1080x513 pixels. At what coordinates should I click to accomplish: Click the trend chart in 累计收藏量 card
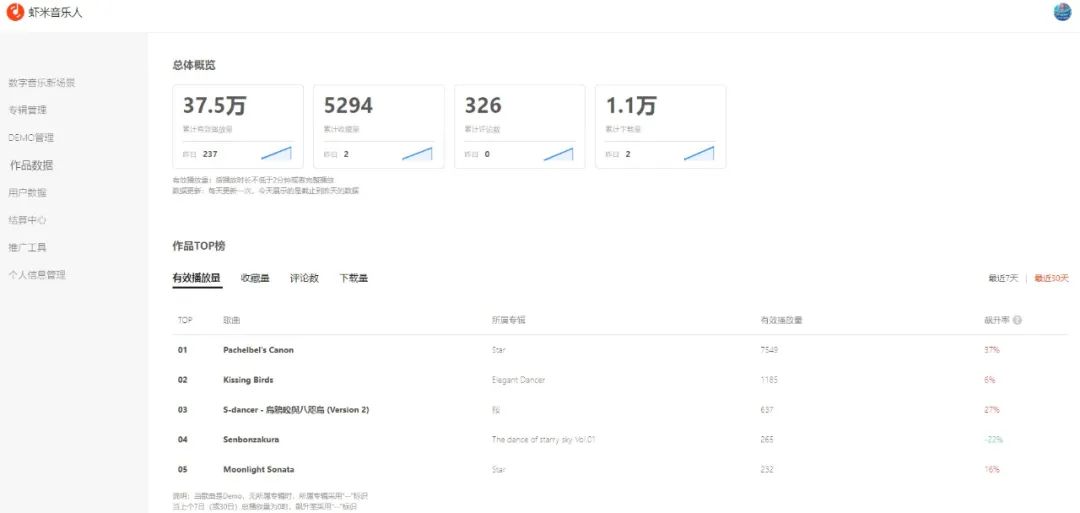pyautogui.click(x=417, y=153)
